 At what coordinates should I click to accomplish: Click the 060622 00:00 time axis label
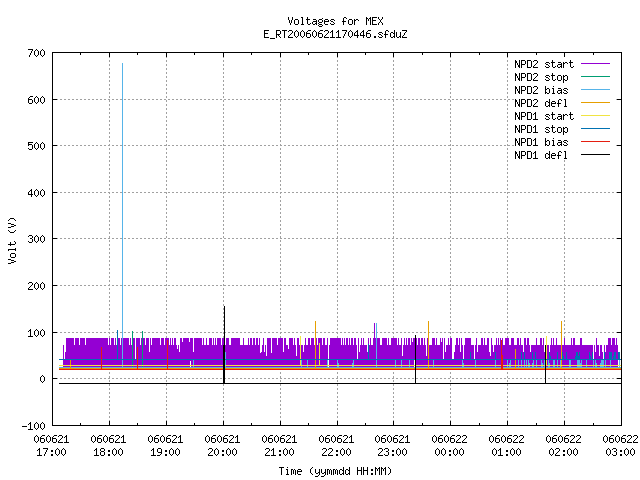tap(449, 446)
